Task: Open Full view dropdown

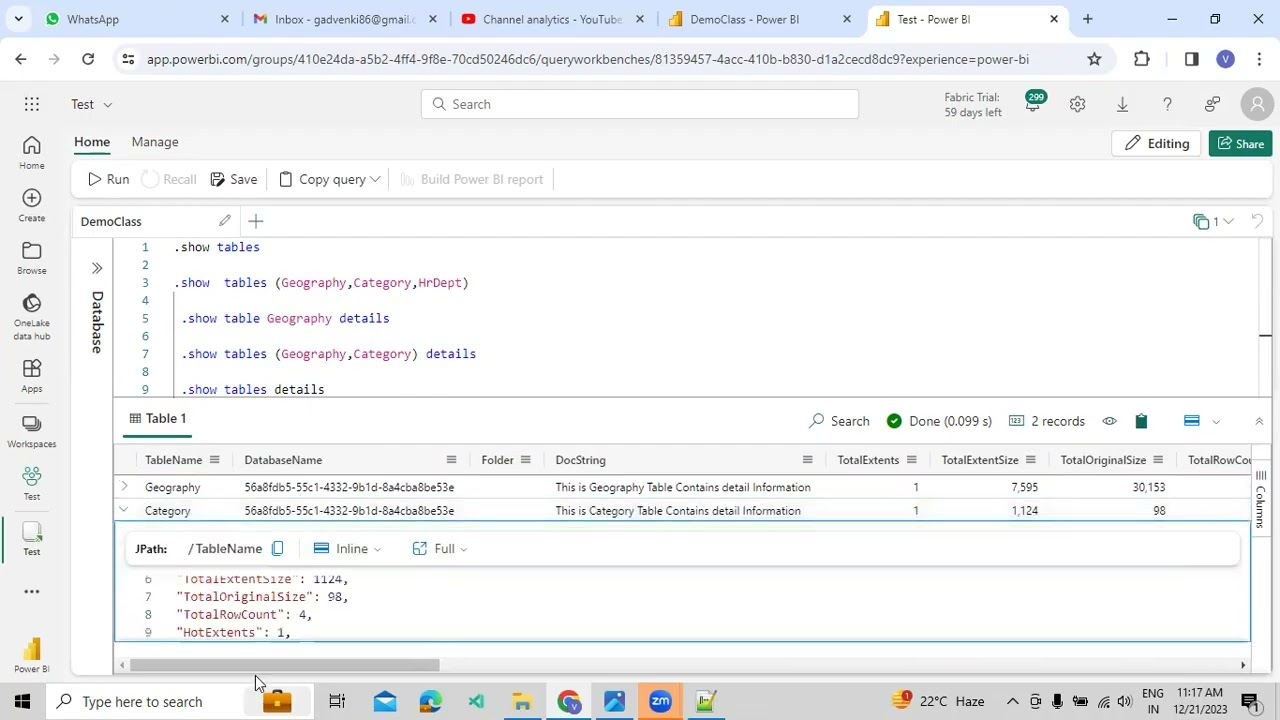Action: pos(440,549)
